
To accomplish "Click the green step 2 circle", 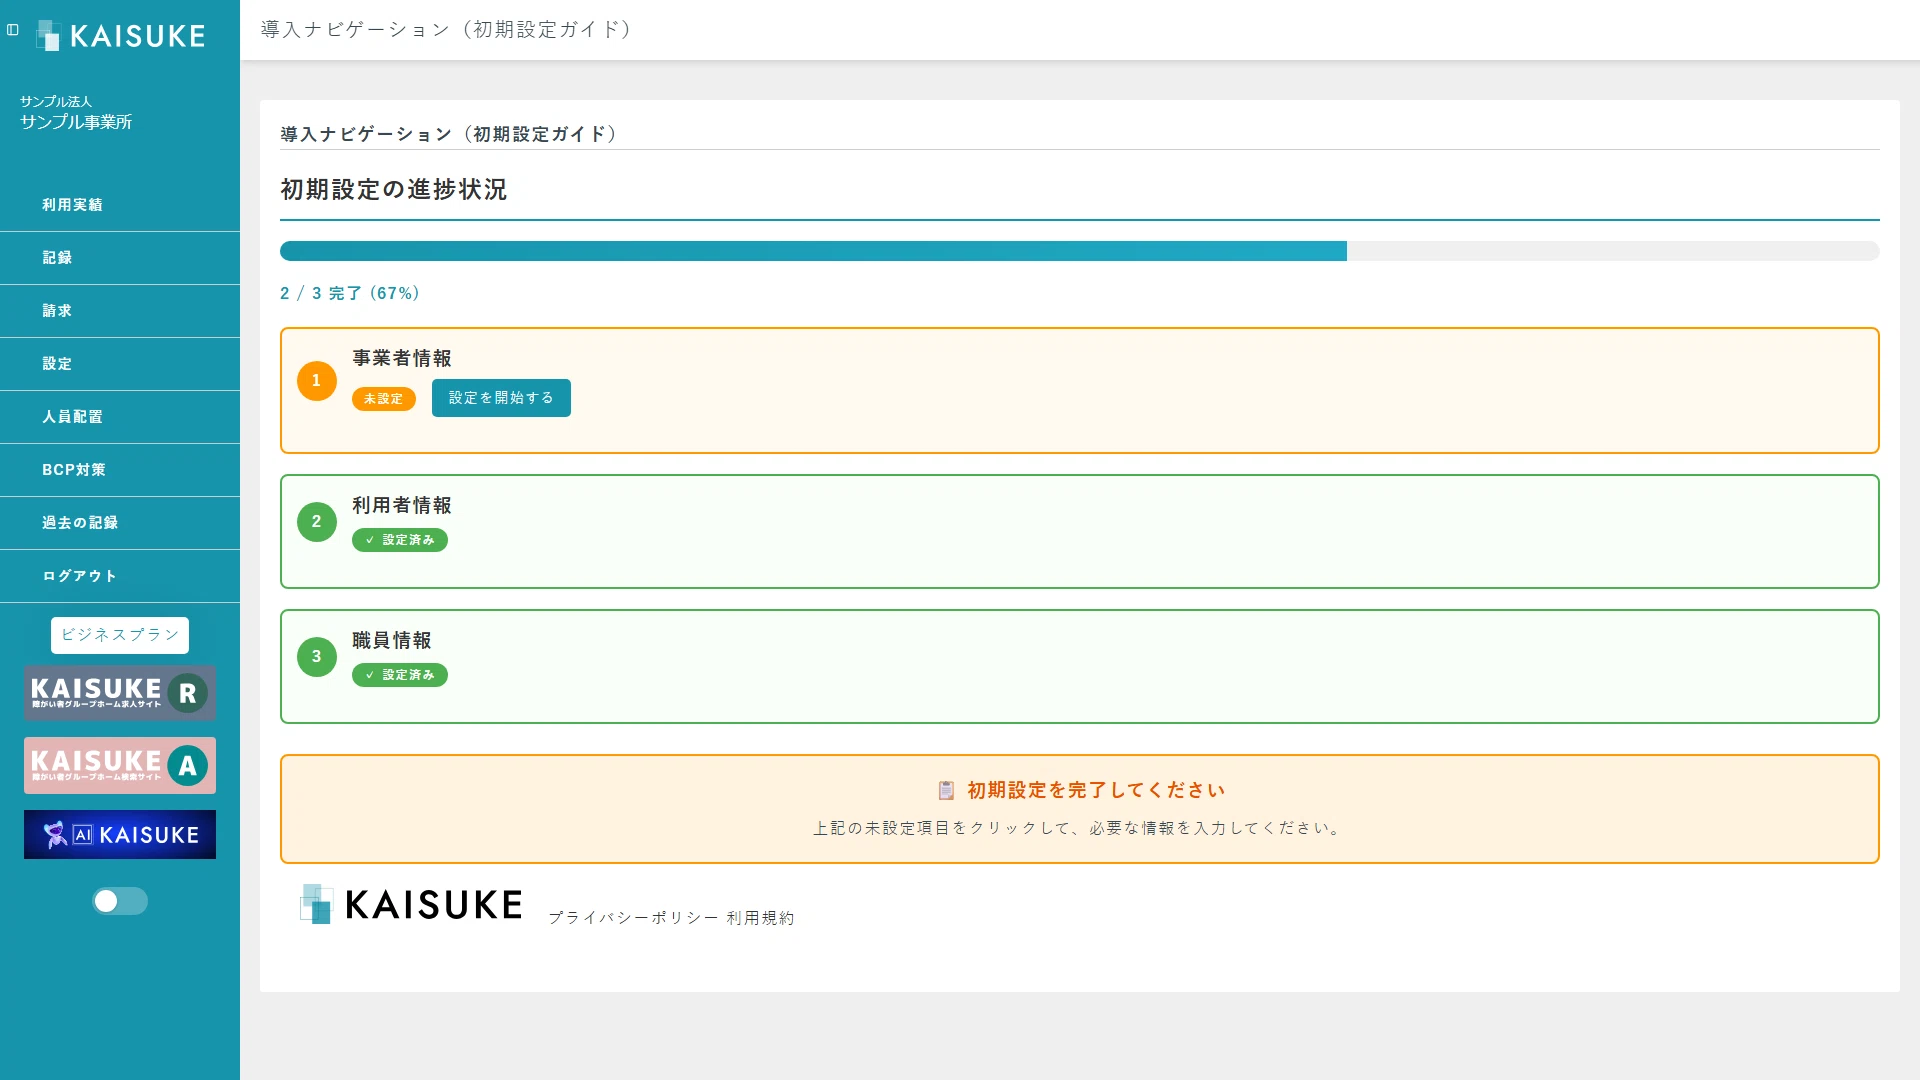I will pyautogui.click(x=317, y=522).
